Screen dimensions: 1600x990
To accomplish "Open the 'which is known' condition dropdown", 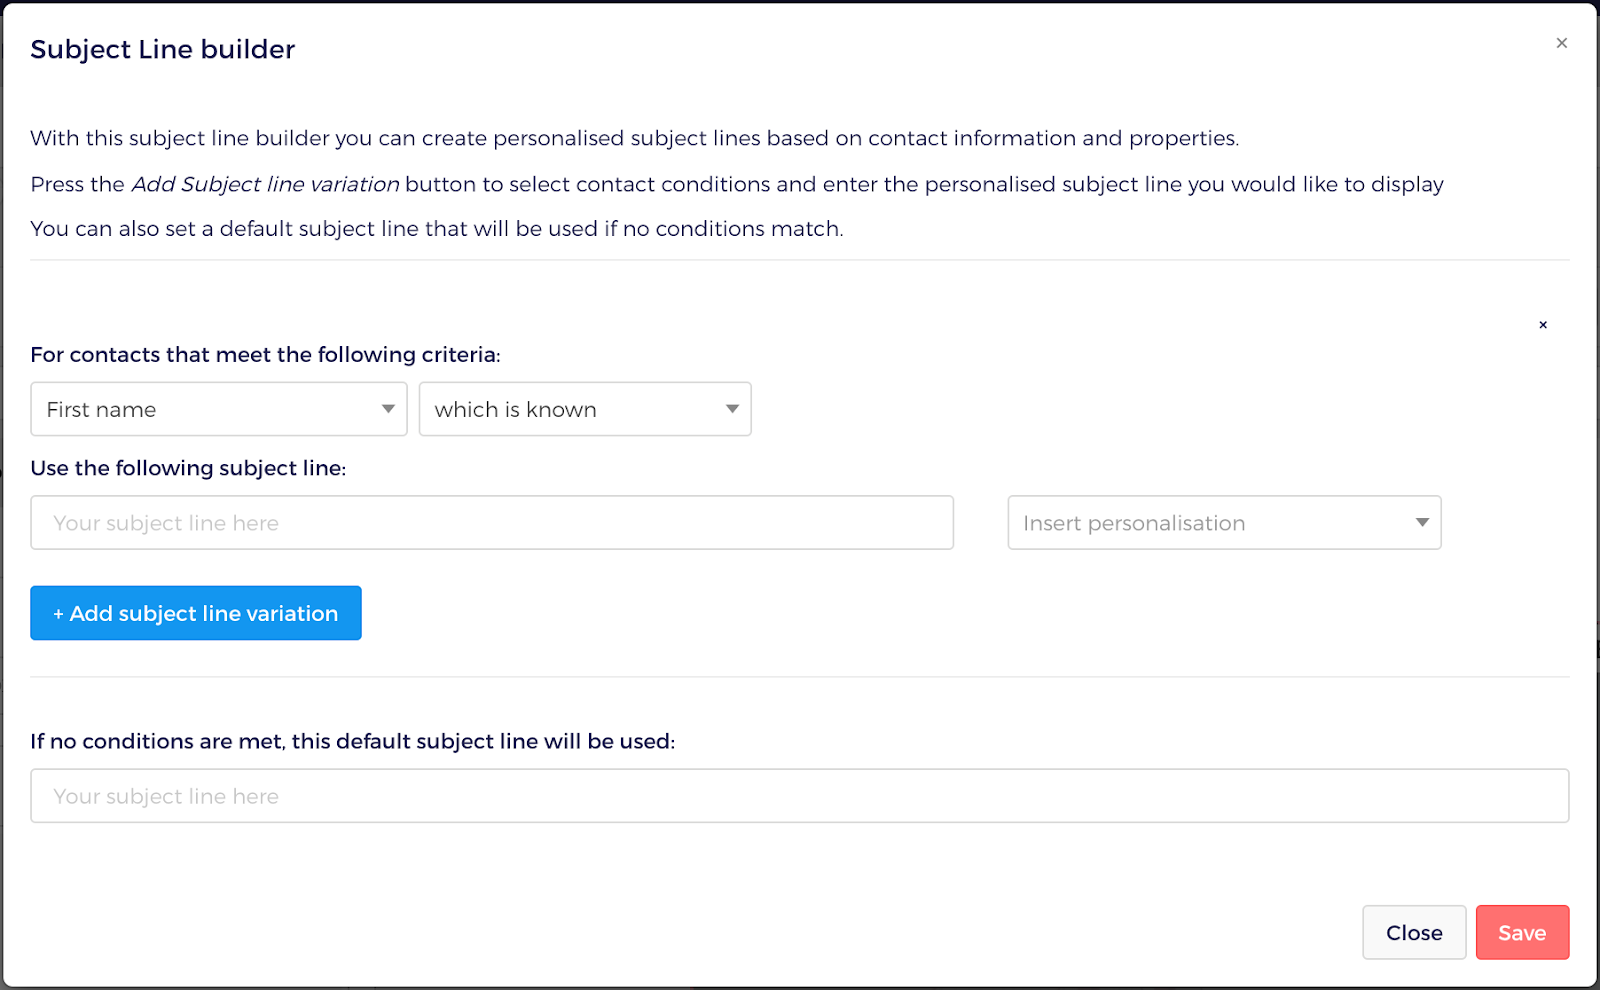I will [584, 409].
